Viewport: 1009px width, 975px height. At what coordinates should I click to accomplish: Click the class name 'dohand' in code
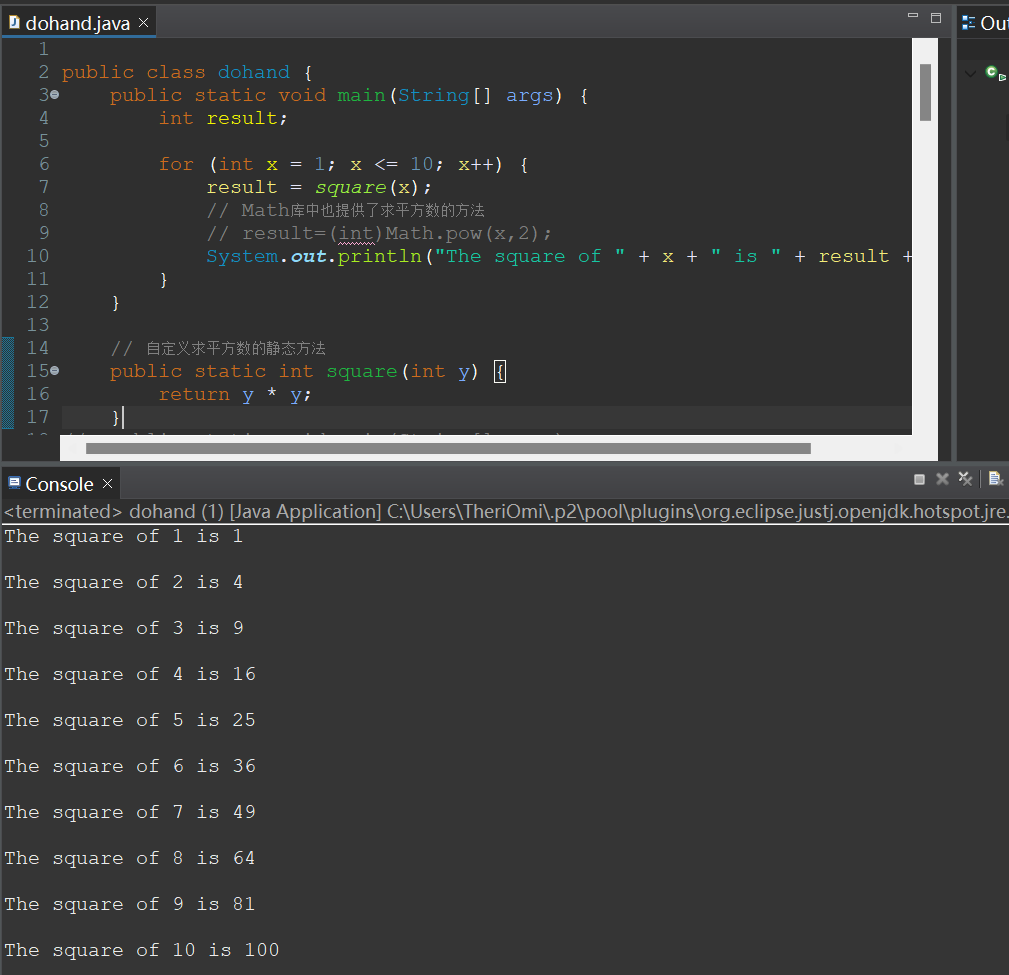pyautogui.click(x=254, y=72)
